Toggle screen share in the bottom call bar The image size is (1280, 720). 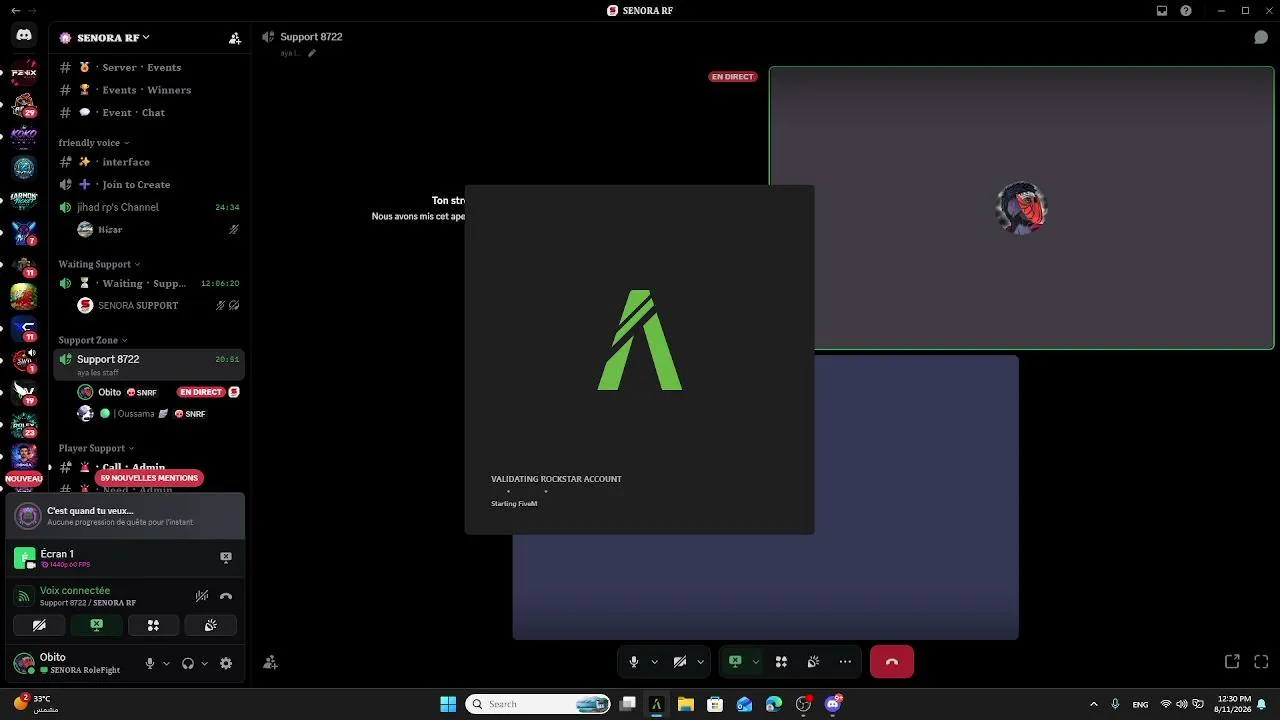point(735,662)
